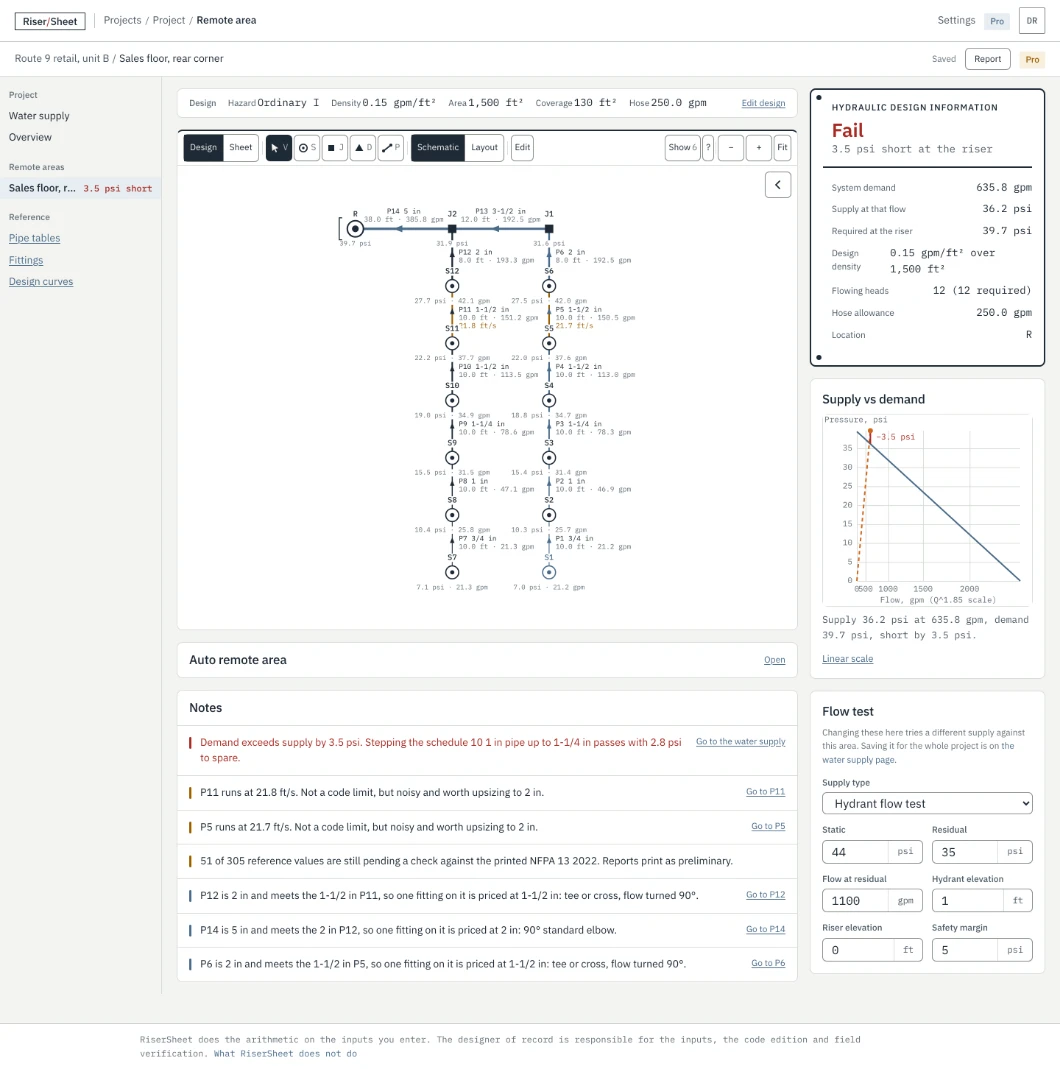Screen dimensions: 1060x1069
Task: Open What RiserSheet does not do link
Action: (x=285, y=1054)
